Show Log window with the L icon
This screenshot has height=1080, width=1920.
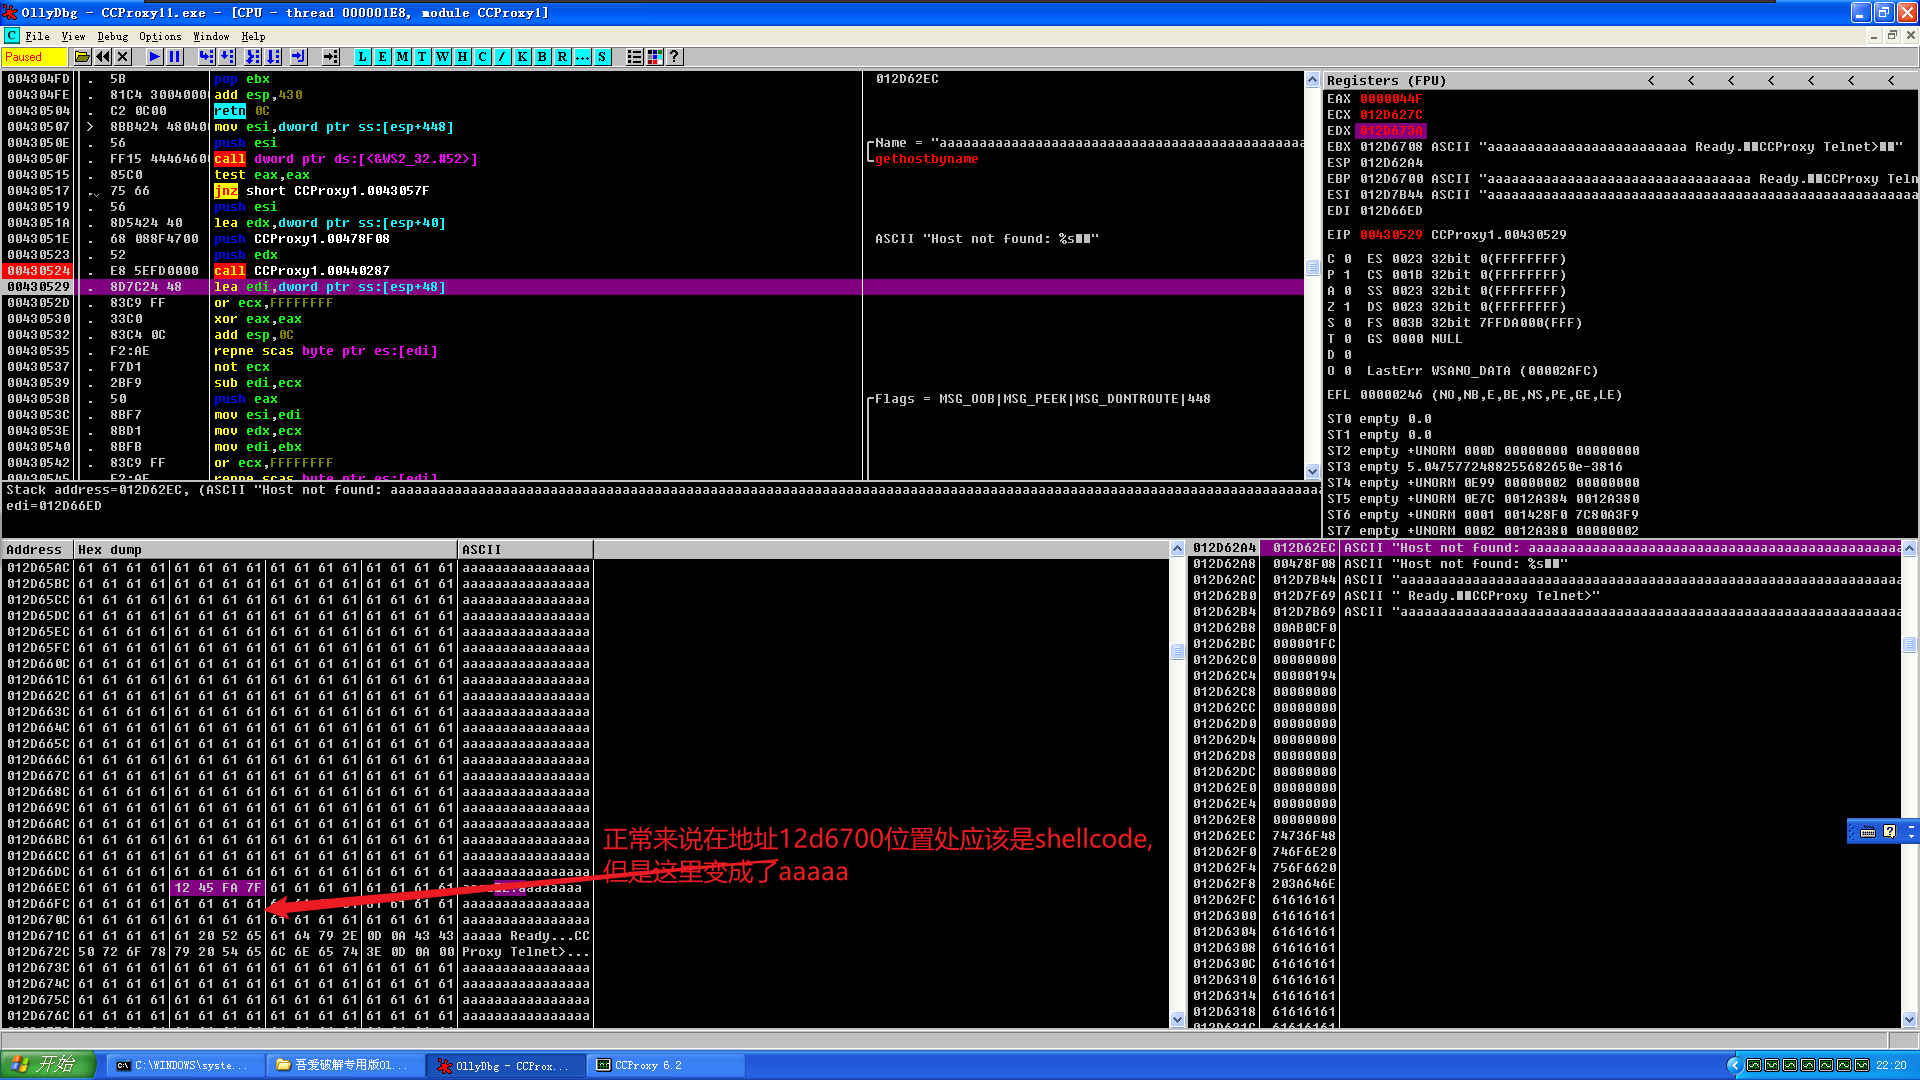[x=363, y=57]
